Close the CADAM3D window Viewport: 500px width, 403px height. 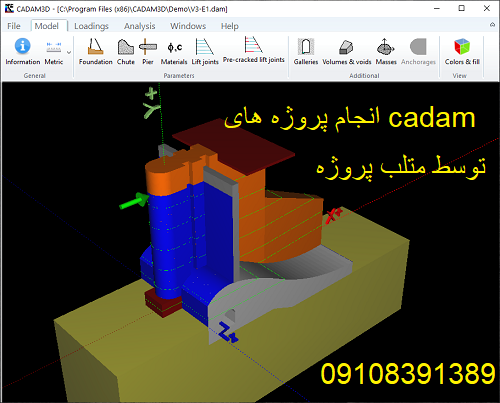point(487,9)
